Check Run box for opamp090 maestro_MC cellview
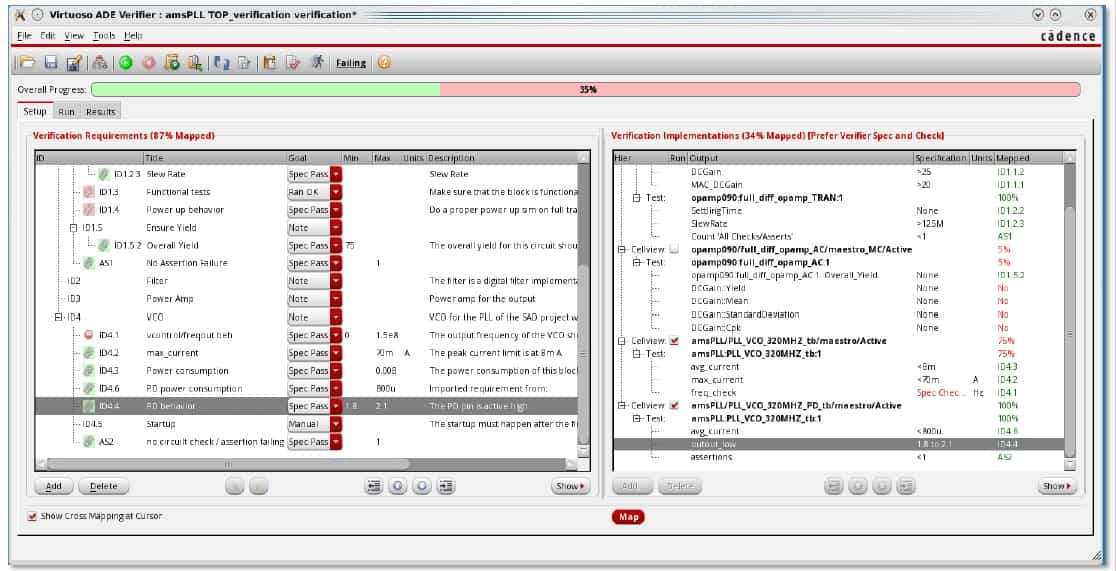Viewport: 1116px width, 571px height. [674, 249]
